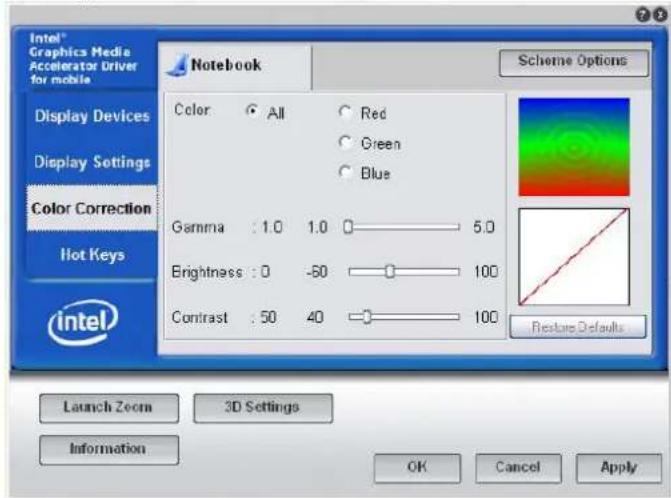Click the Contrast minimum value 40
Screen dimensions: 671x498
tap(315, 317)
